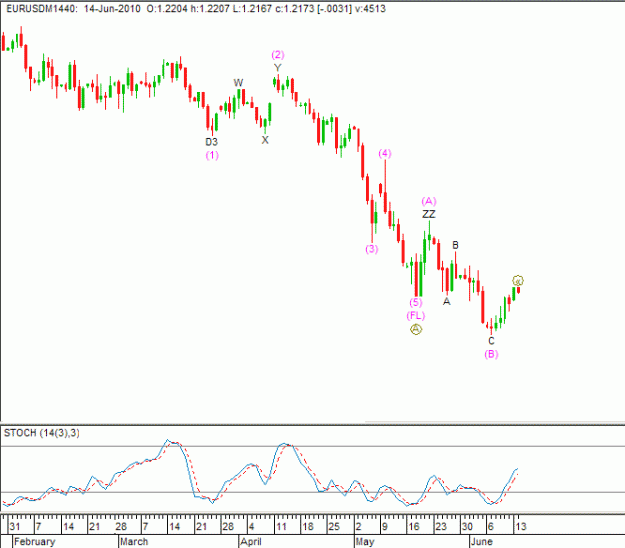The image size is (625, 548).
Task: Click the pink (1) wave label
Action: click(x=212, y=155)
